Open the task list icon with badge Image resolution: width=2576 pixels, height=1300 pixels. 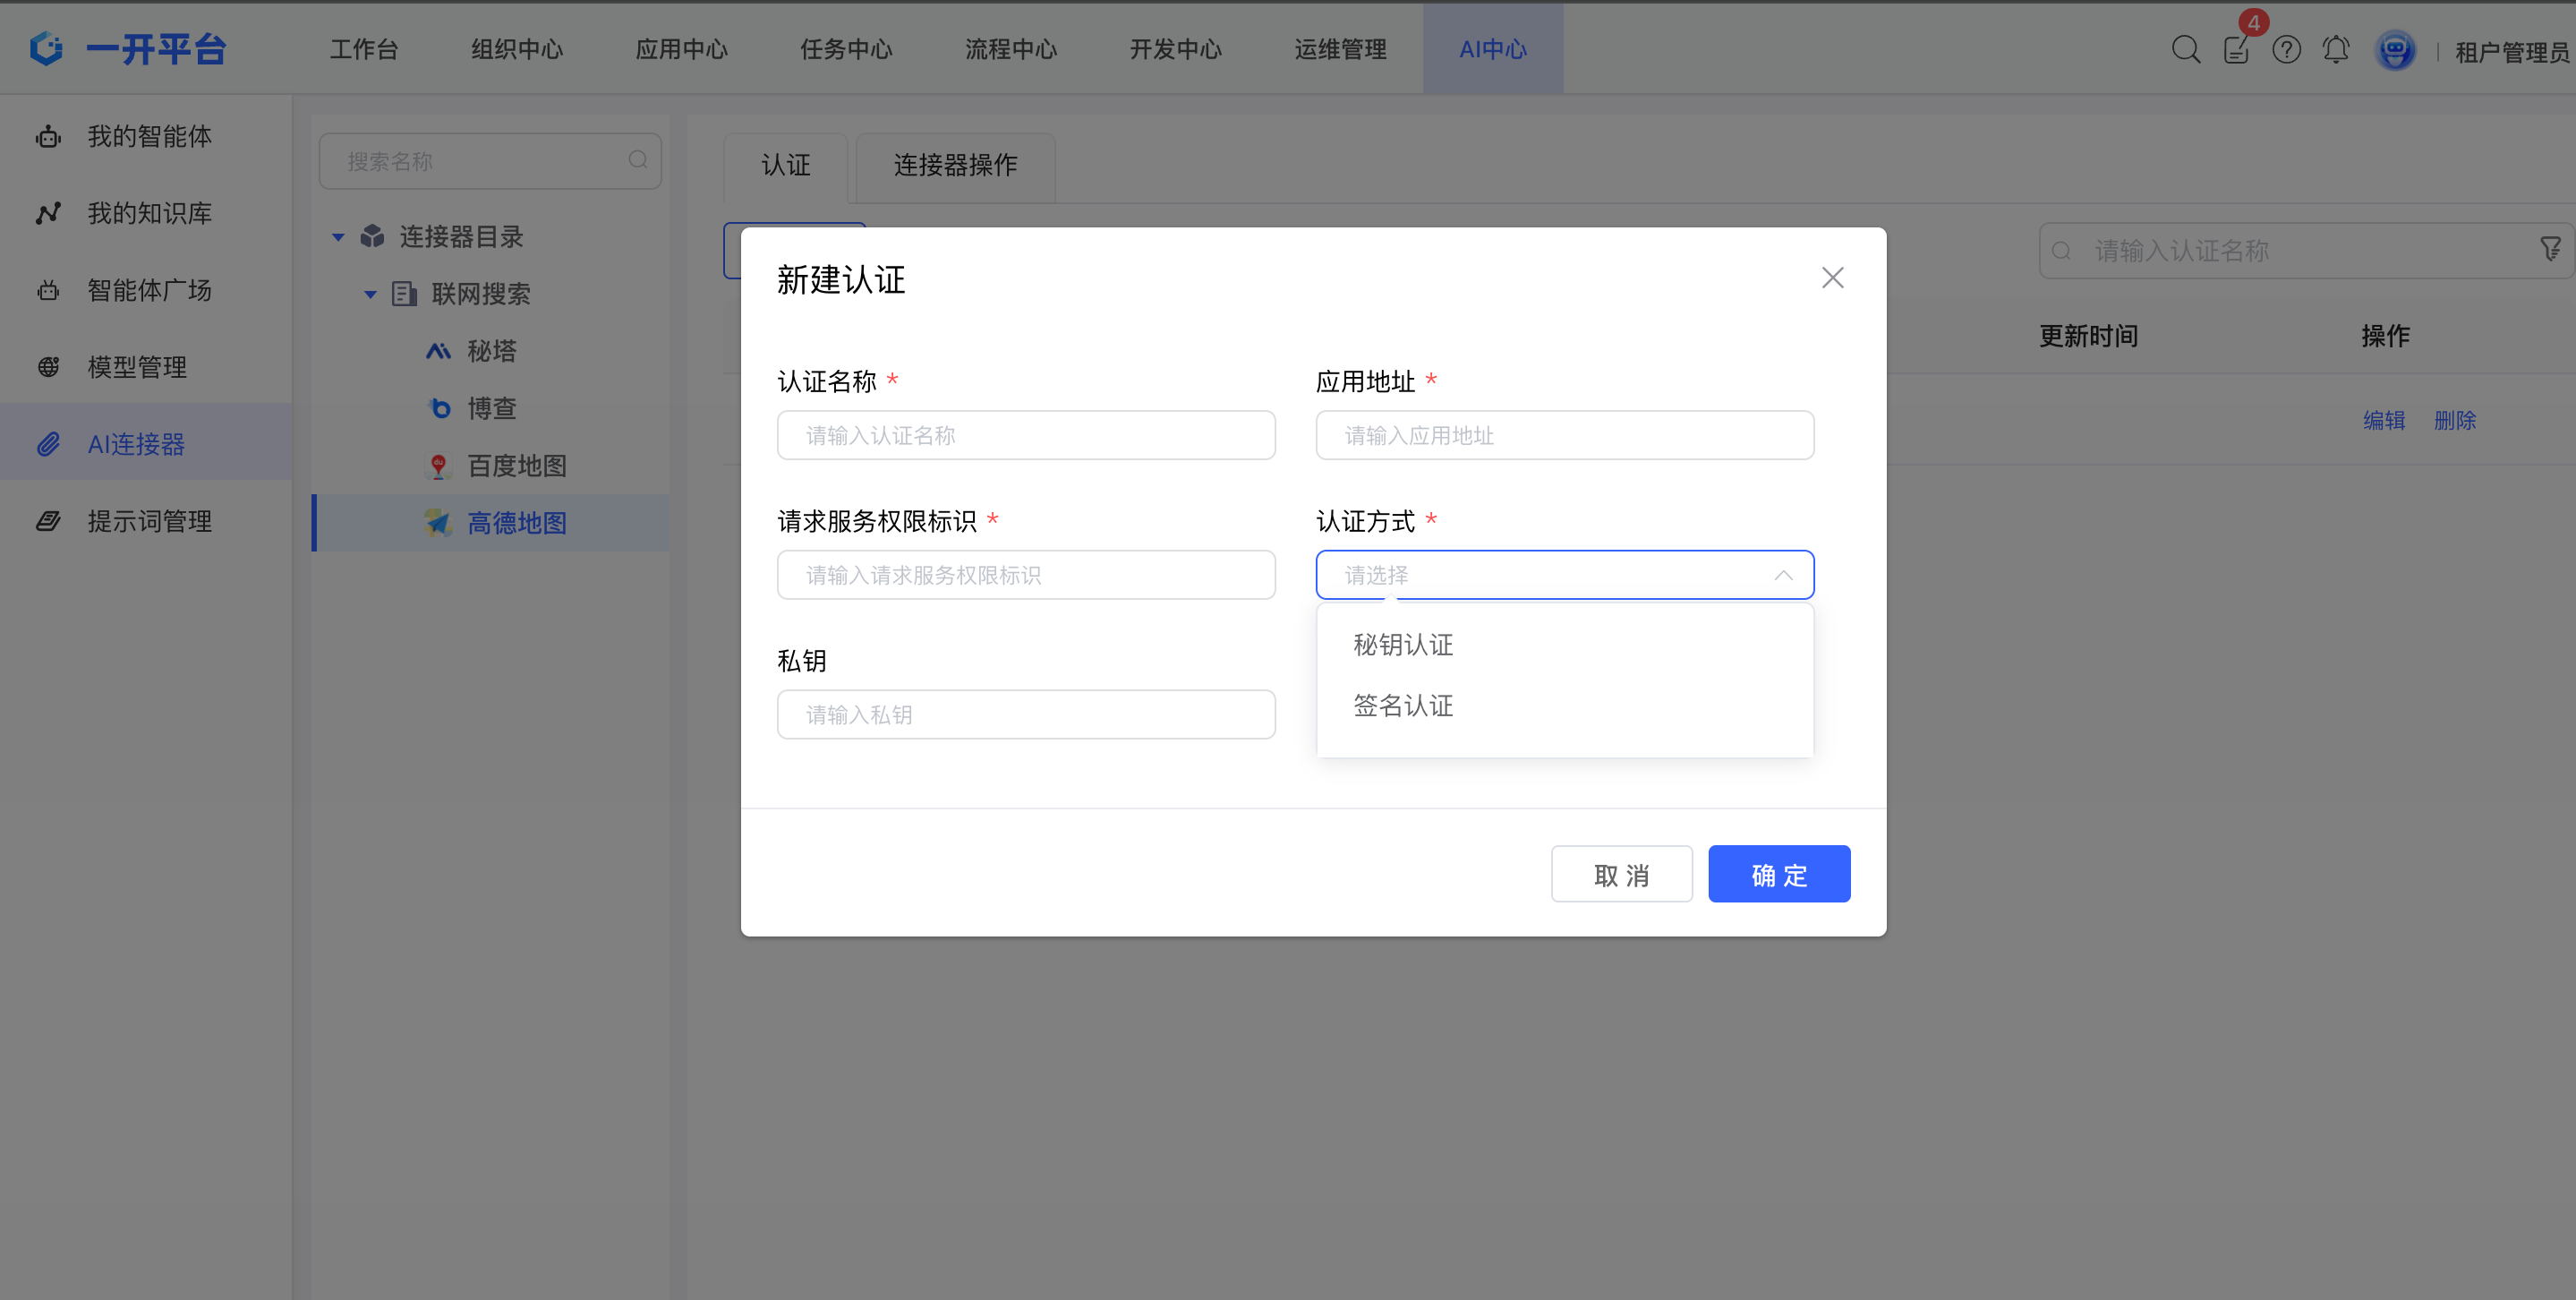(2236, 50)
